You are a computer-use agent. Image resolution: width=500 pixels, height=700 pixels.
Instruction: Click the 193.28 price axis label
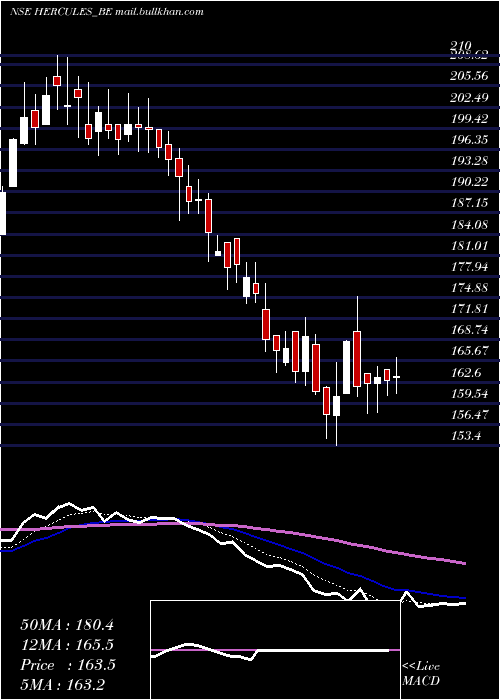click(x=469, y=161)
